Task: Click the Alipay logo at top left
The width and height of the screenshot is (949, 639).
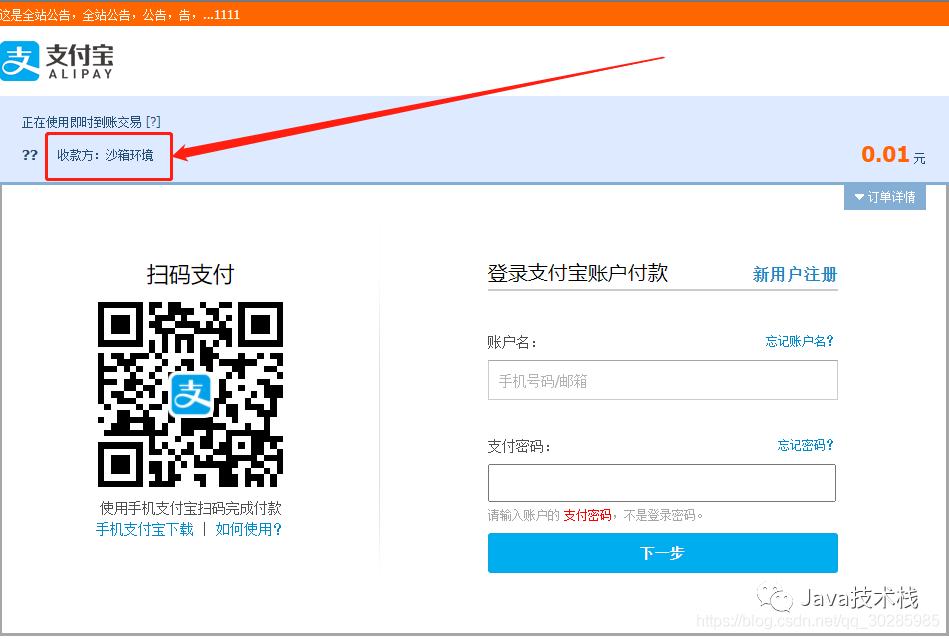Action: click(x=57, y=60)
